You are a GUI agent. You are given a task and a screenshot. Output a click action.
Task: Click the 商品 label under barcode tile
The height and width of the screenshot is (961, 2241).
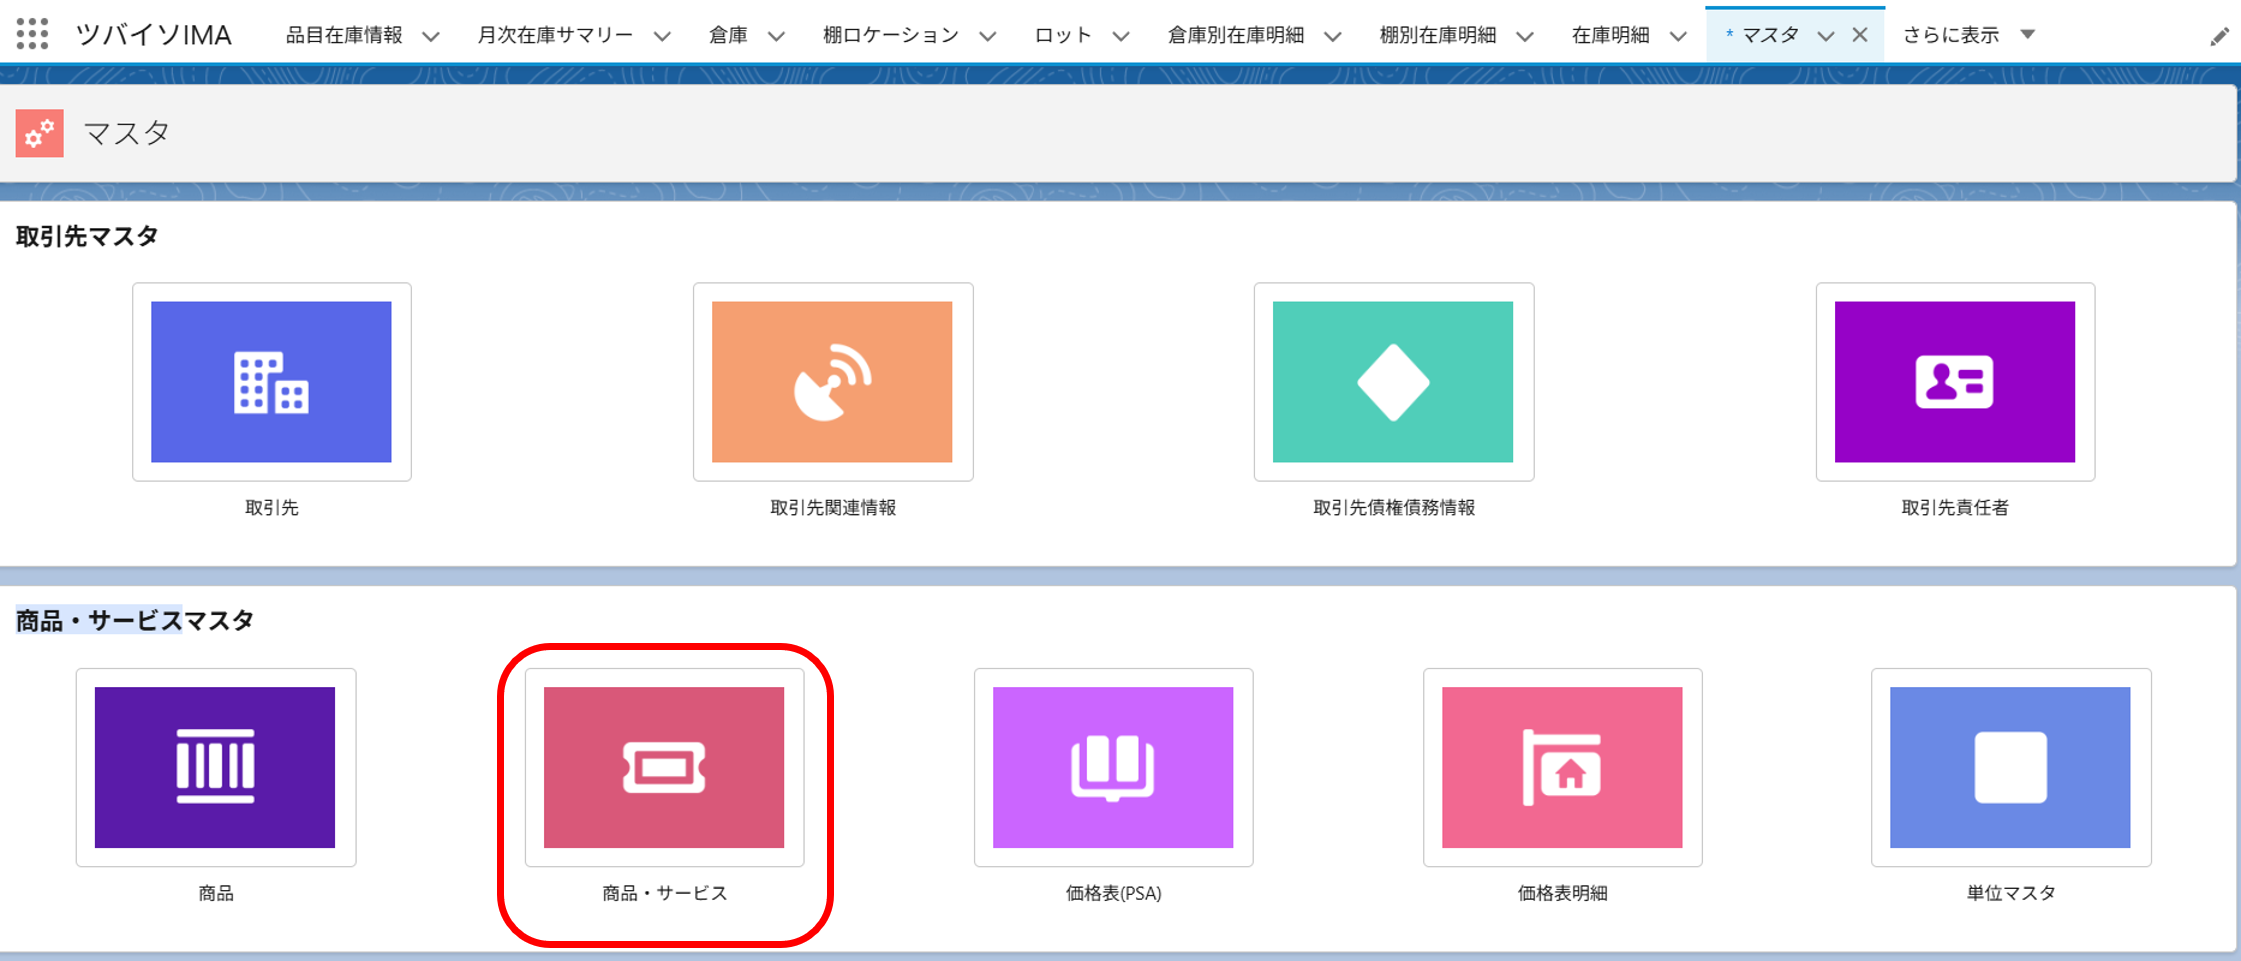click(x=215, y=893)
